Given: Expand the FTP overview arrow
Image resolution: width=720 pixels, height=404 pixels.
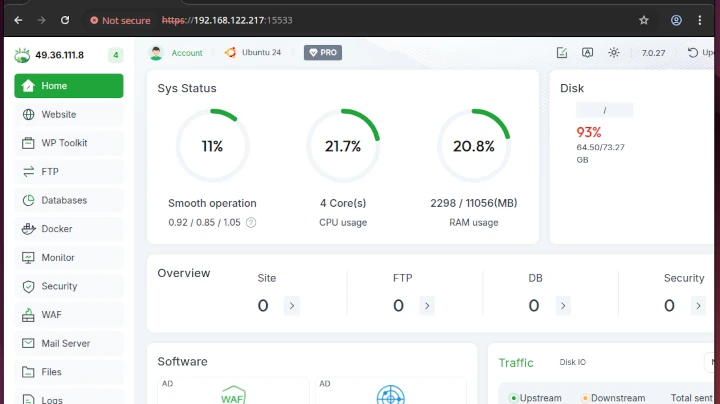Looking at the screenshot, I should [427, 306].
